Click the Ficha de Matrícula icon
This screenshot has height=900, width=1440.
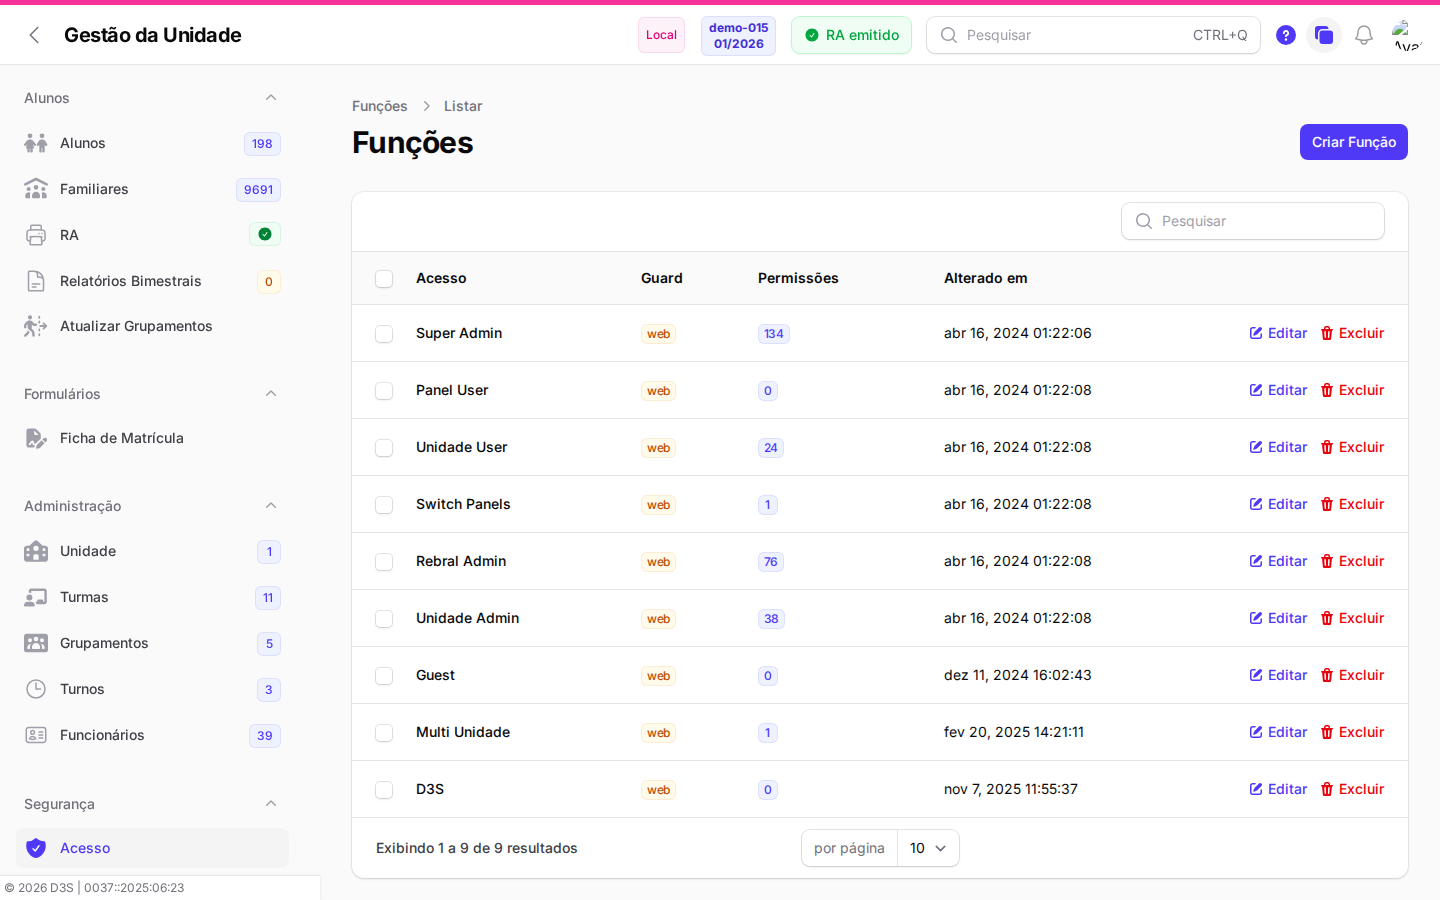click(x=36, y=438)
